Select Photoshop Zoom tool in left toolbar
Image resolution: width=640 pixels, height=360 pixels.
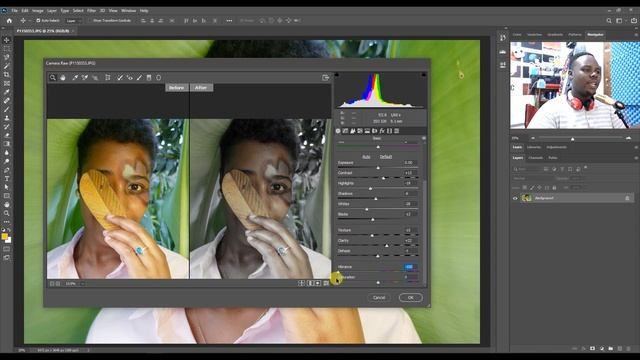click(7, 213)
